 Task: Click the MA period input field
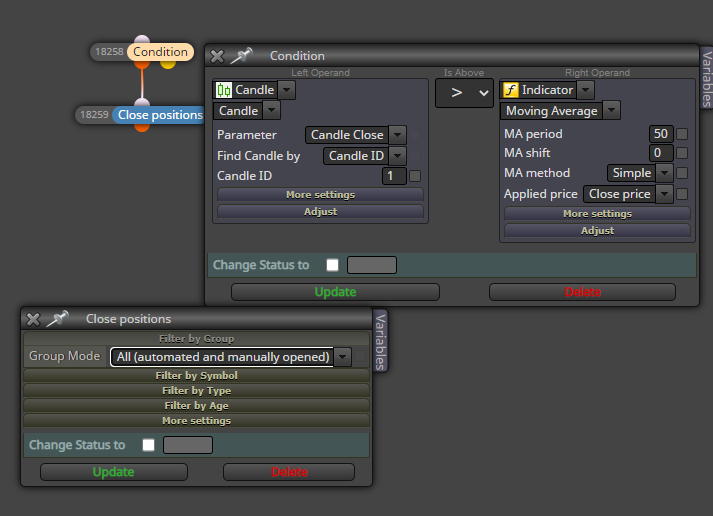click(661, 134)
